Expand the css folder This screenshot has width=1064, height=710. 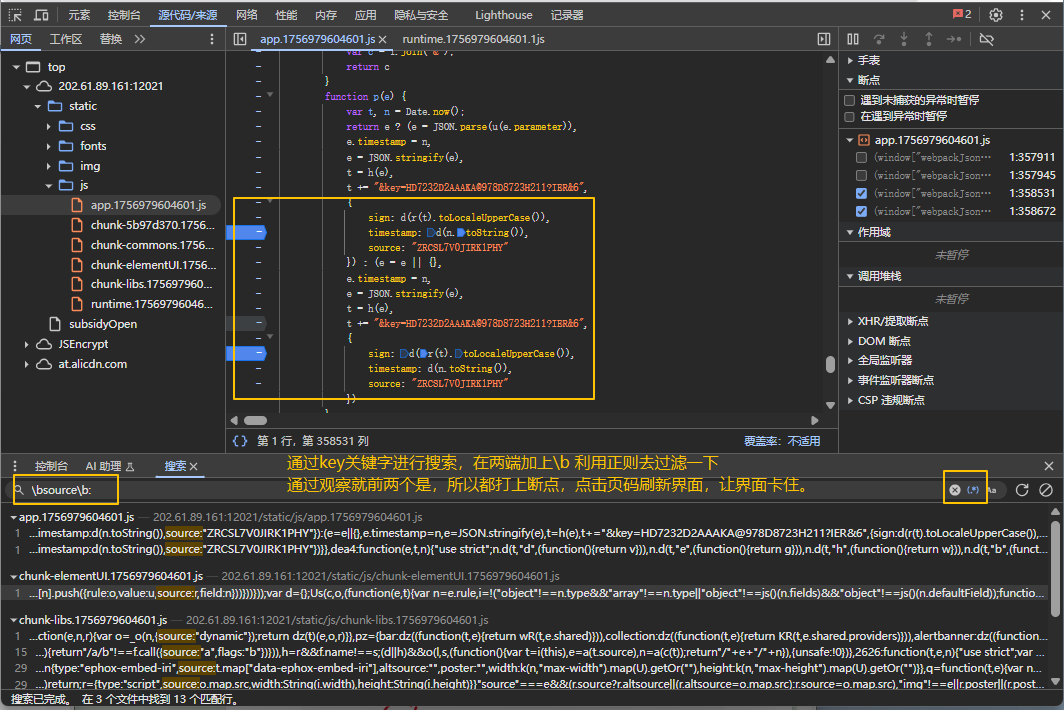49,126
